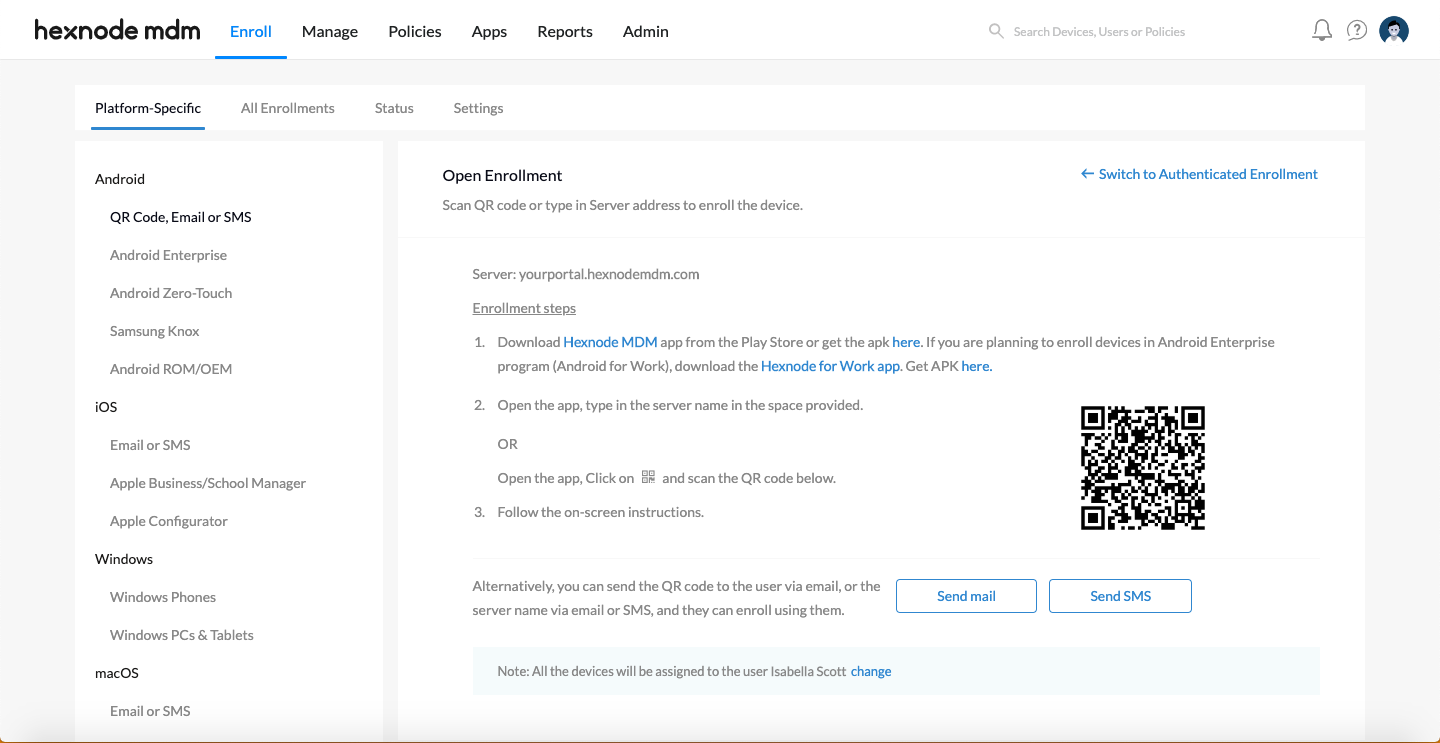Click the server address yourportal.hexnodemdm.com text
1440x743 pixels.
(x=609, y=274)
